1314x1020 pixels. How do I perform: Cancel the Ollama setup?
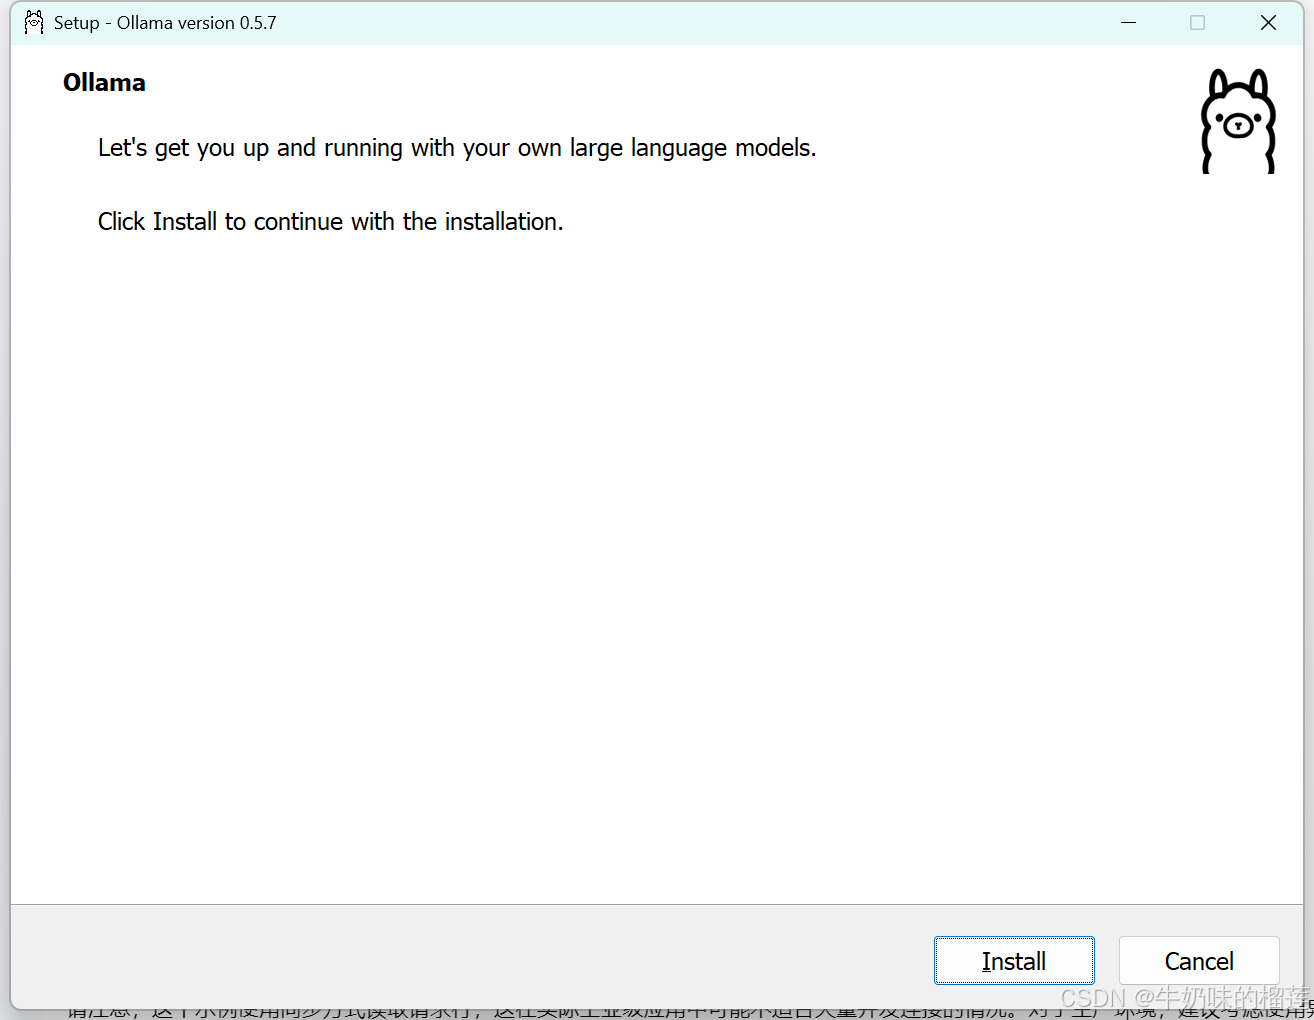pos(1199,961)
